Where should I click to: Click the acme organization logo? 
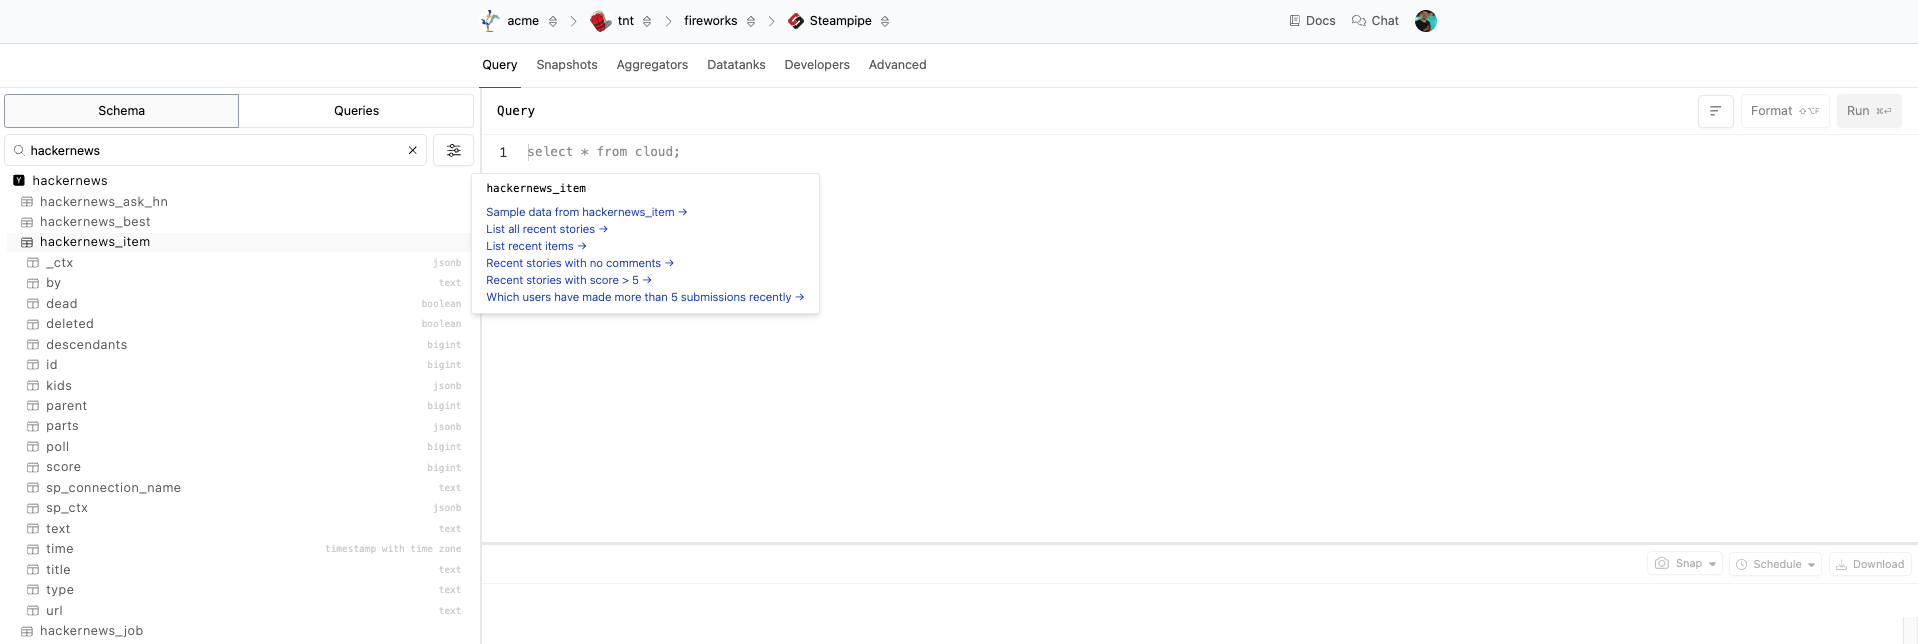point(490,21)
